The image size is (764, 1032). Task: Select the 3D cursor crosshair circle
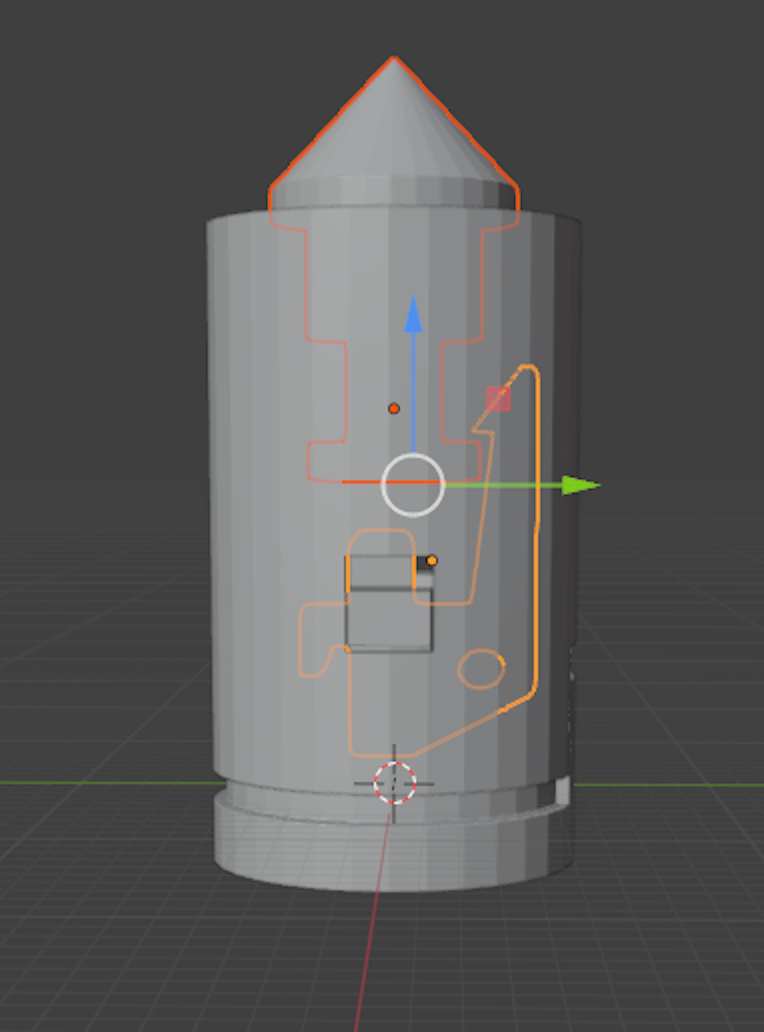click(x=394, y=783)
